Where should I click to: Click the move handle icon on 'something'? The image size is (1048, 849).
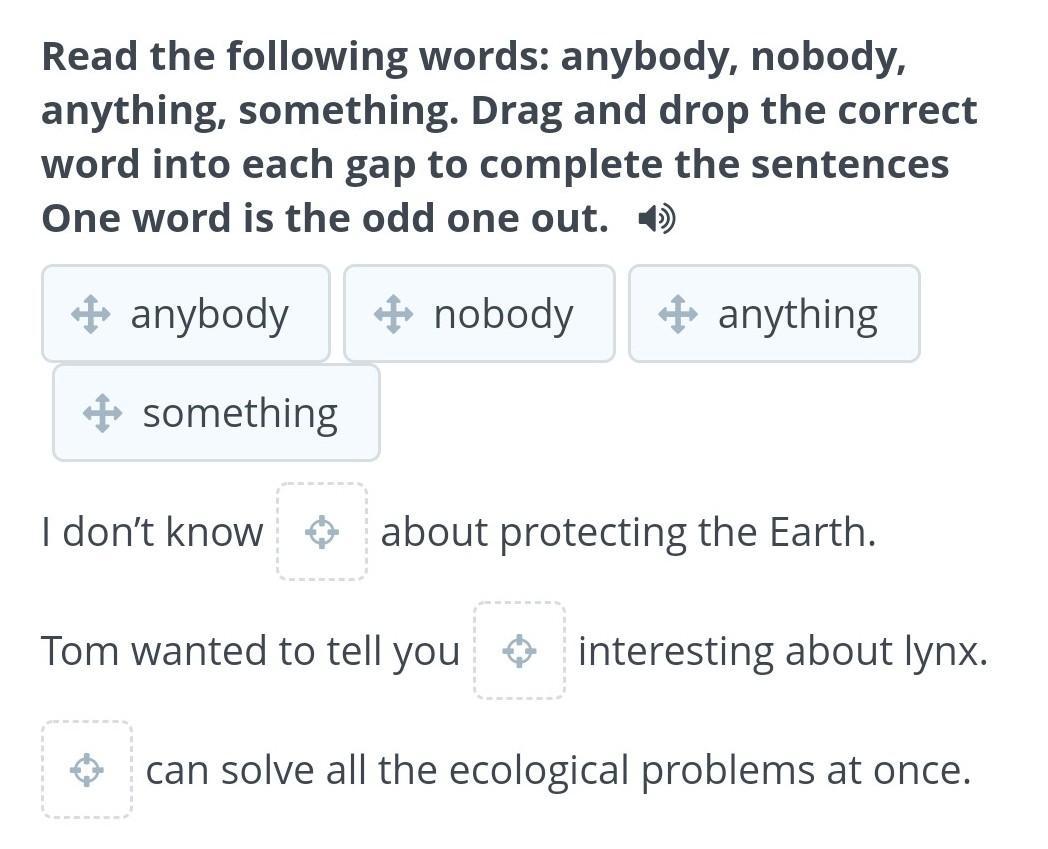click(x=102, y=413)
